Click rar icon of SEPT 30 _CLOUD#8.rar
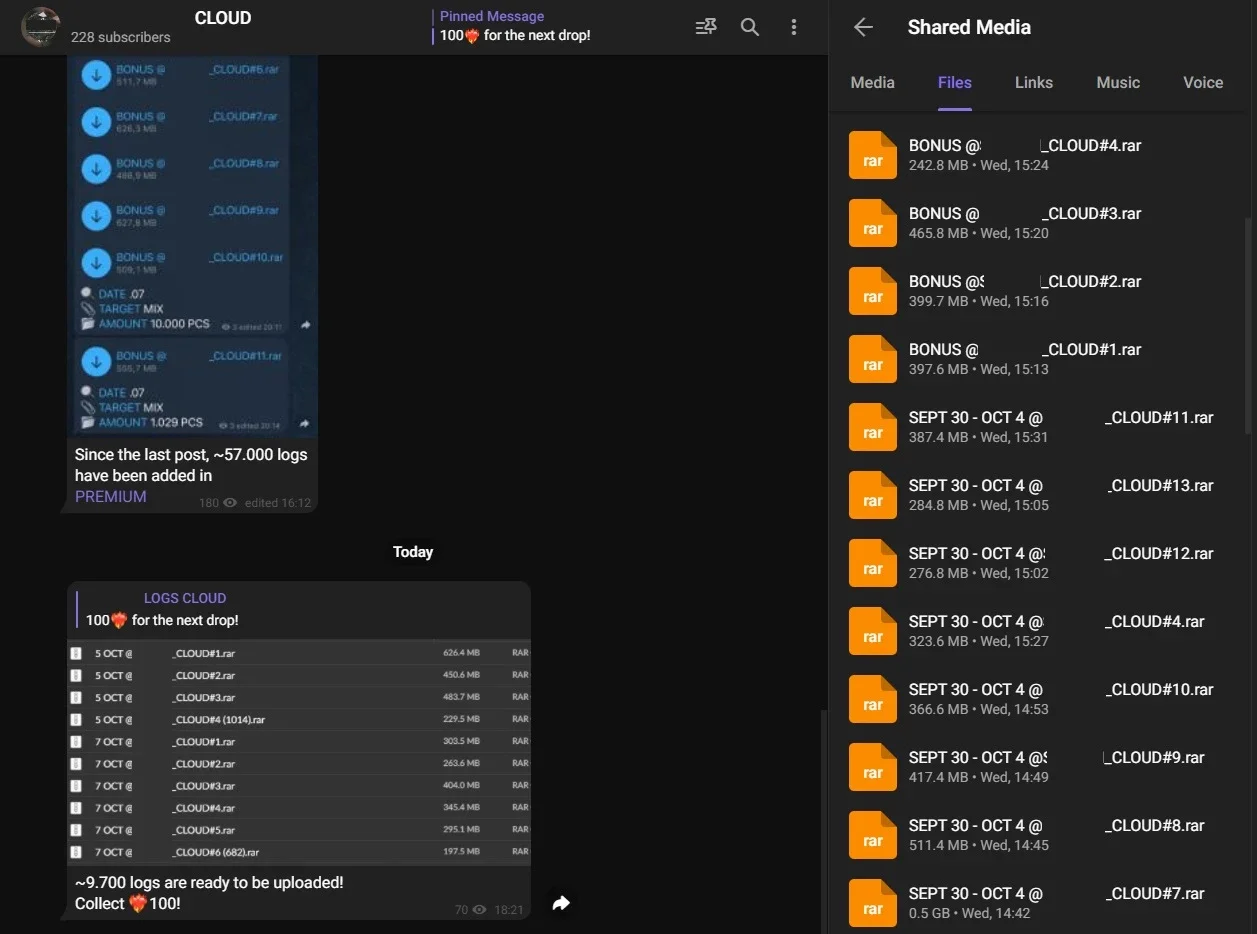The image size is (1257, 934). pyautogui.click(x=873, y=835)
